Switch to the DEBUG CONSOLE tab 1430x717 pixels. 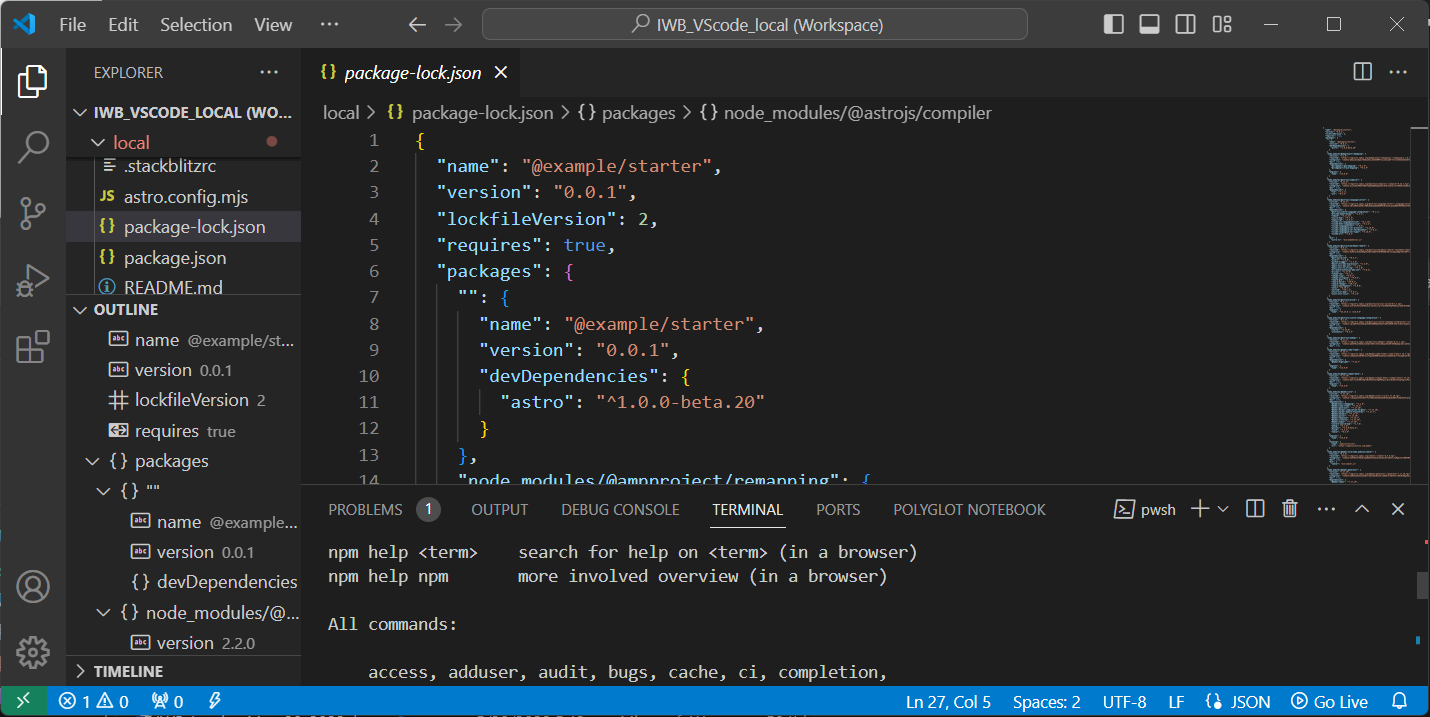pos(620,509)
